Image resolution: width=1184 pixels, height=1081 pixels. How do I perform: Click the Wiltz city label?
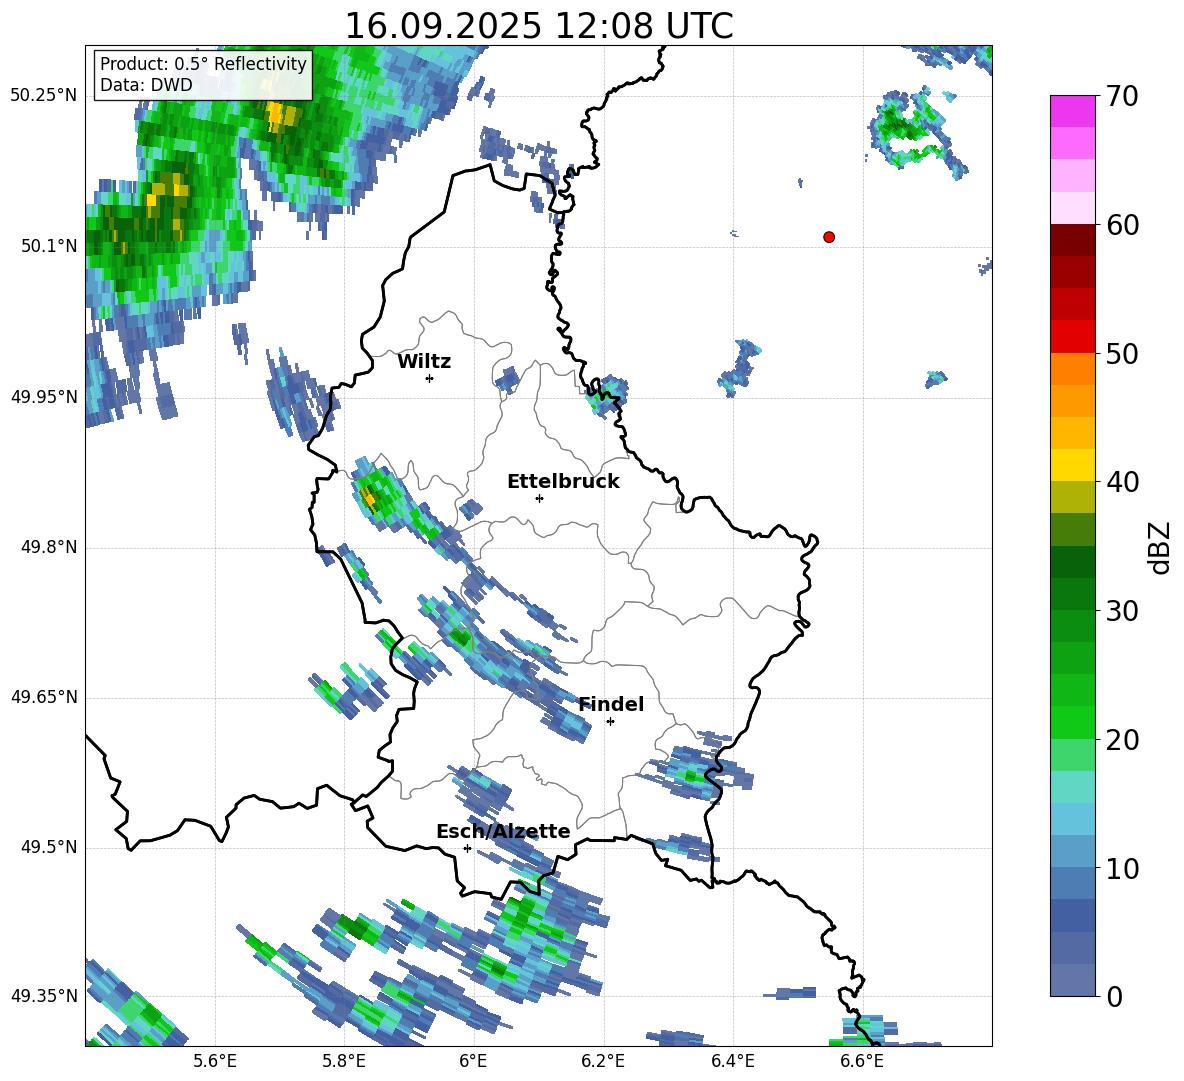(424, 362)
